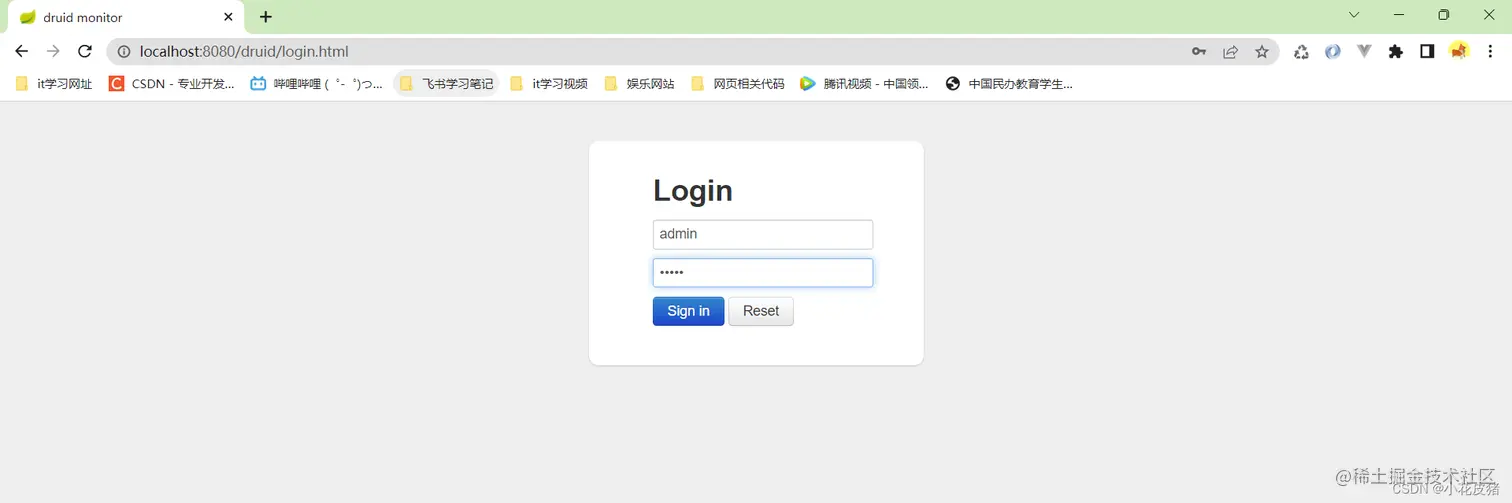Image resolution: width=1512 pixels, height=503 pixels.
Task: Click the recycle-arrows extension icon
Action: coord(1301,52)
